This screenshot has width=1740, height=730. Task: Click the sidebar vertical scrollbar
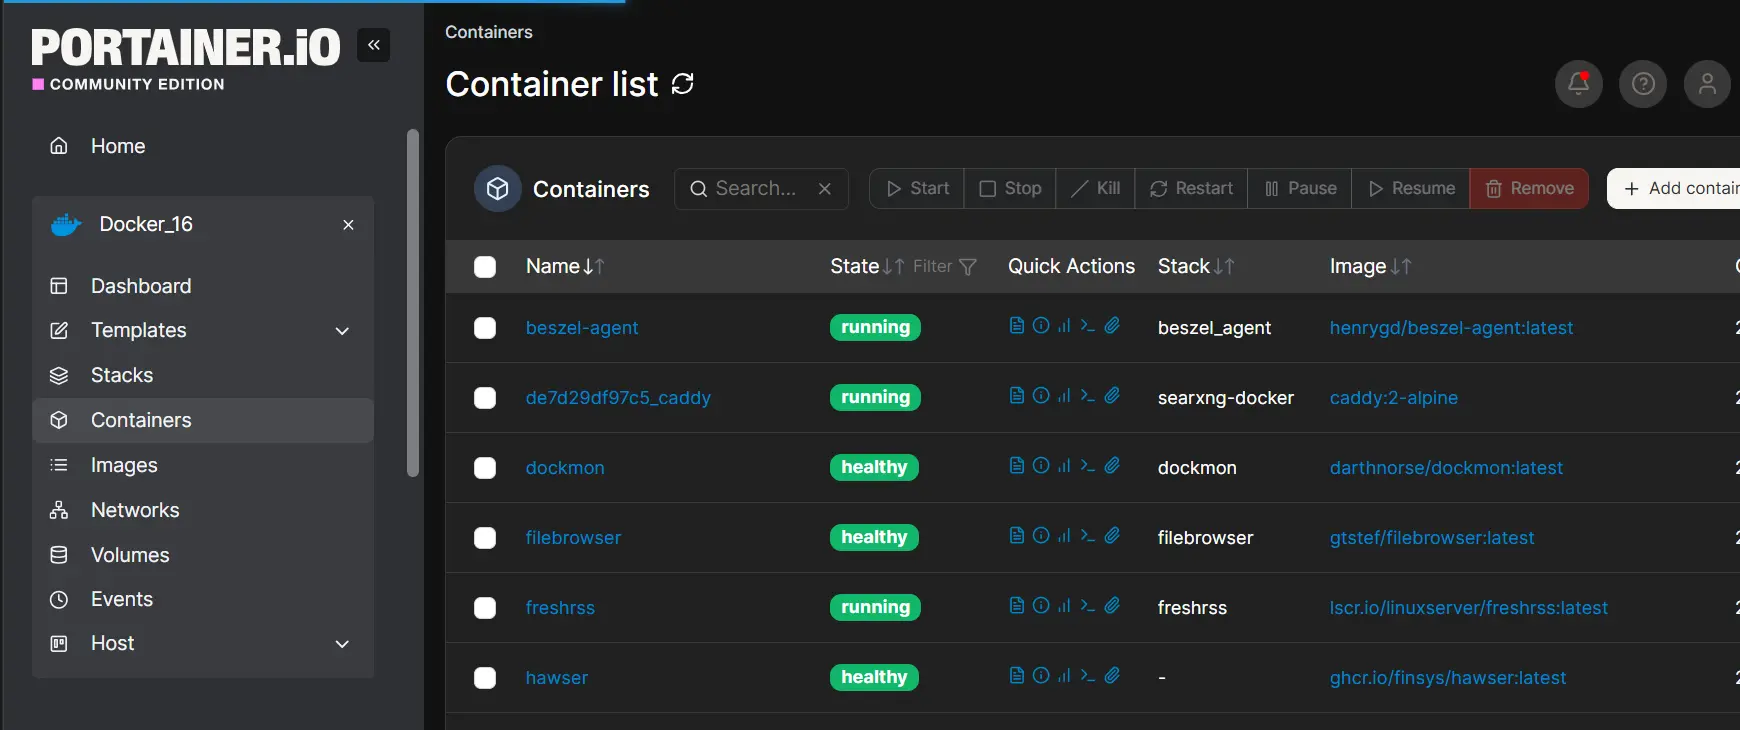413,303
